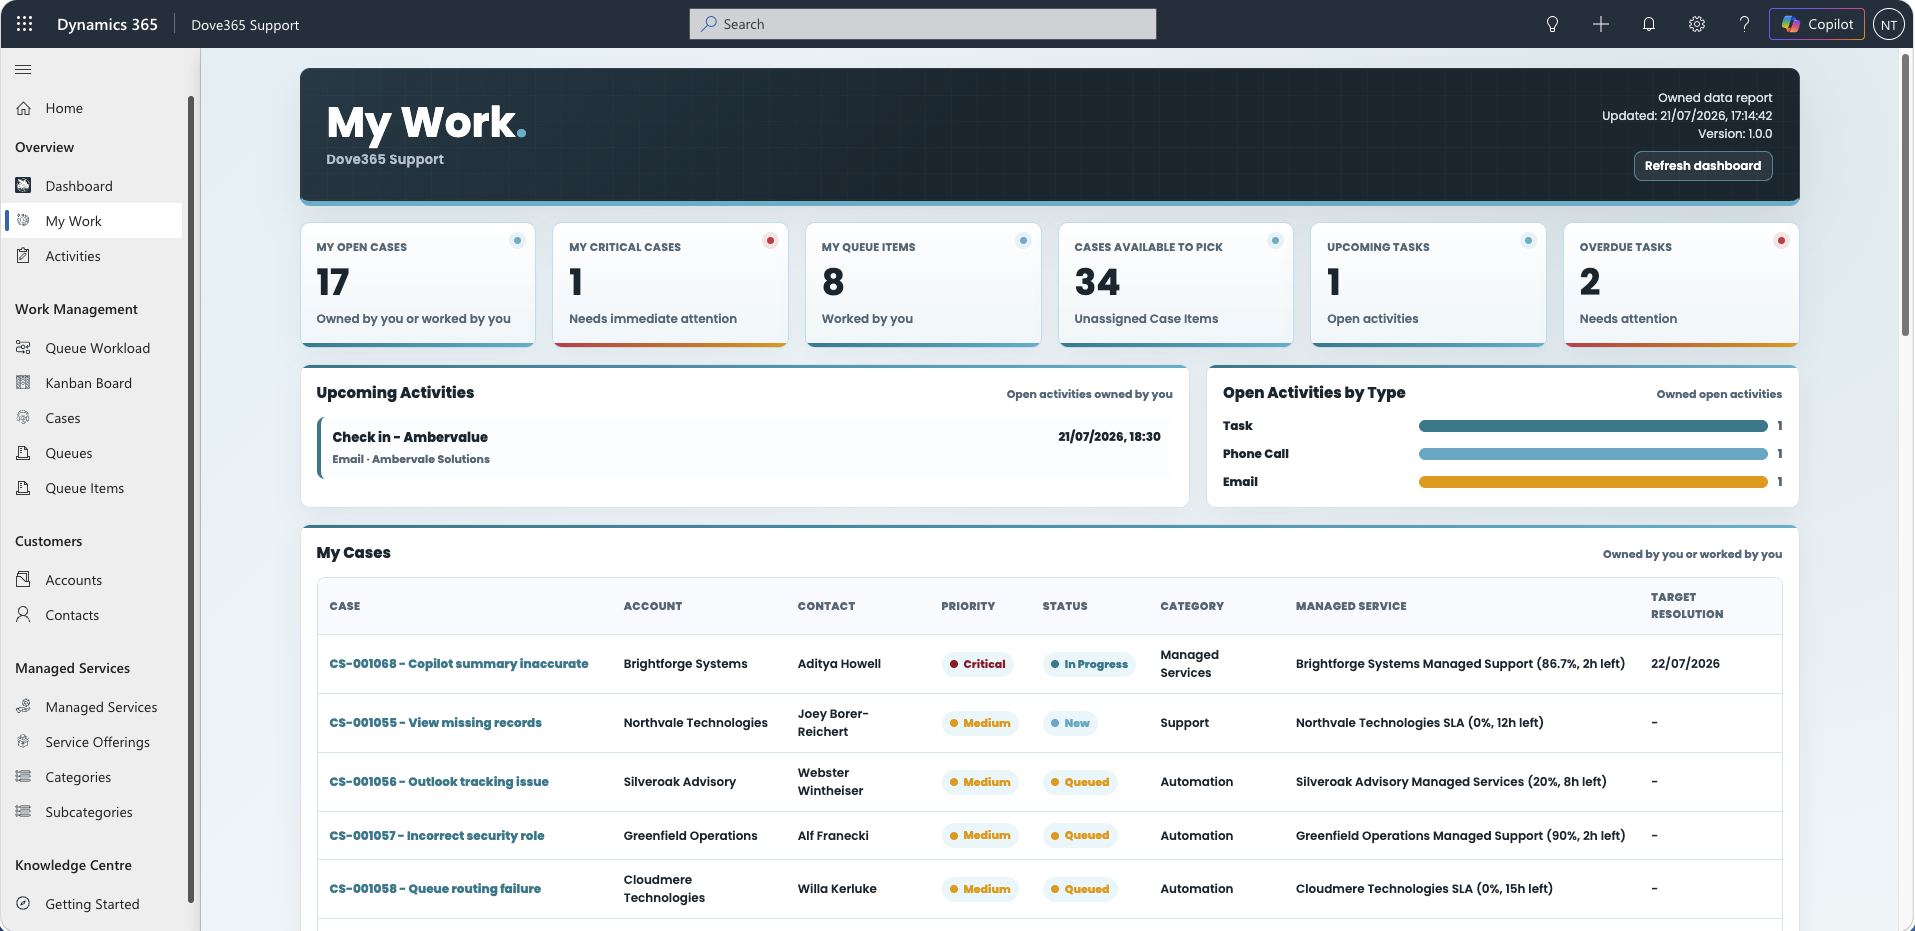Screen dimensions: 1915x931
Task: Click the Kanban Board icon
Action: point(23,383)
